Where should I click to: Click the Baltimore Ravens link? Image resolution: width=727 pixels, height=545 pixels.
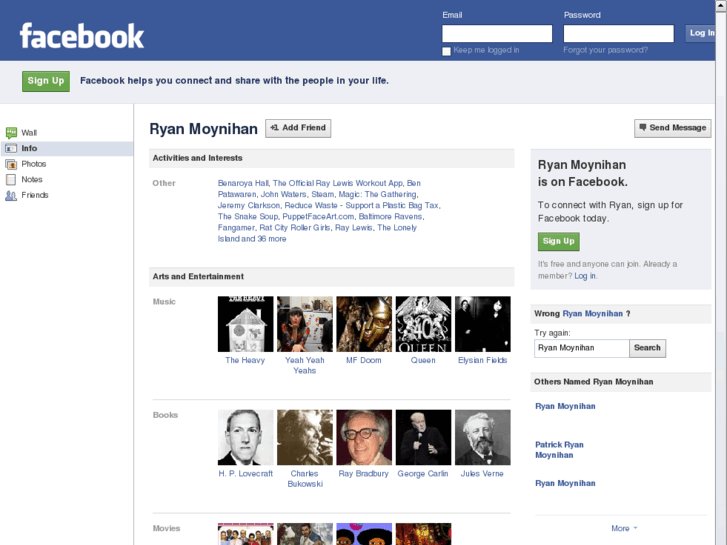click(x=390, y=217)
